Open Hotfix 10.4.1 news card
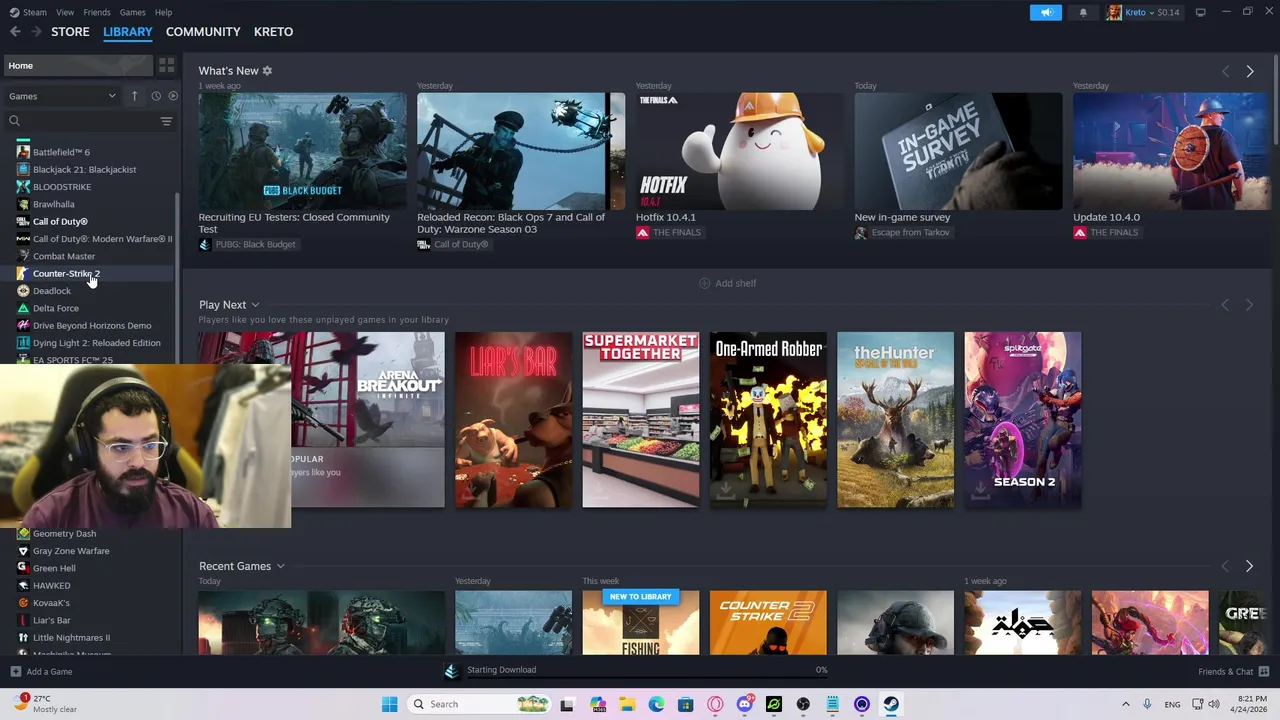 [739, 165]
